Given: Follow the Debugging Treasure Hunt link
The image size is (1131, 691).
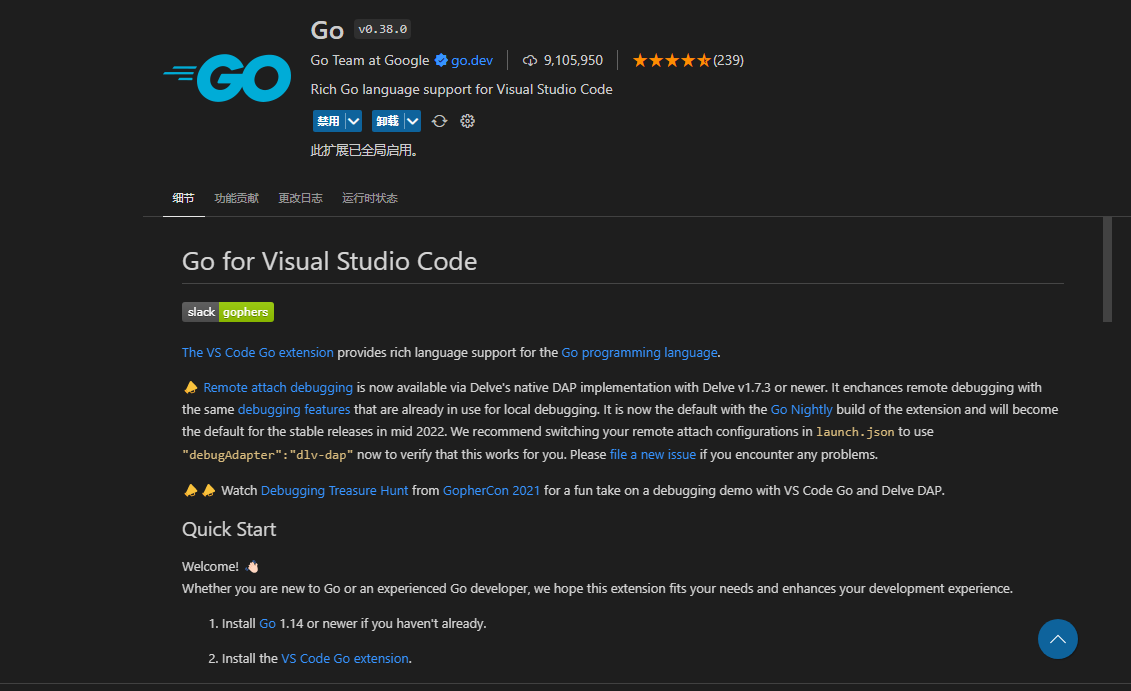Looking at the screenshot, I should [x=334, y=490].
